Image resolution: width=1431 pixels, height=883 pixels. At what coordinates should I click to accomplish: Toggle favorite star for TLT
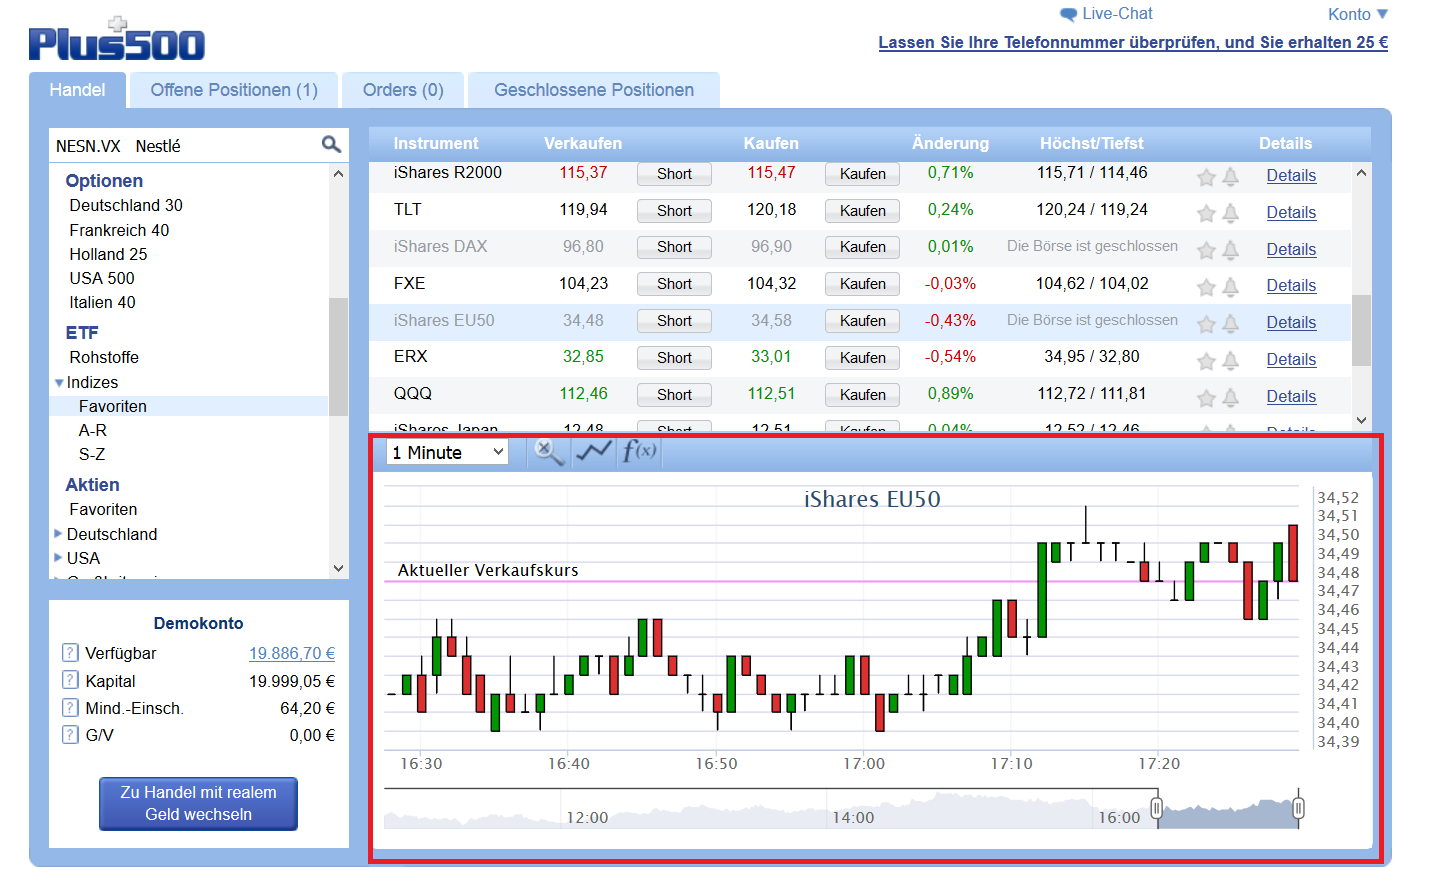click(x=1206, y=213)
